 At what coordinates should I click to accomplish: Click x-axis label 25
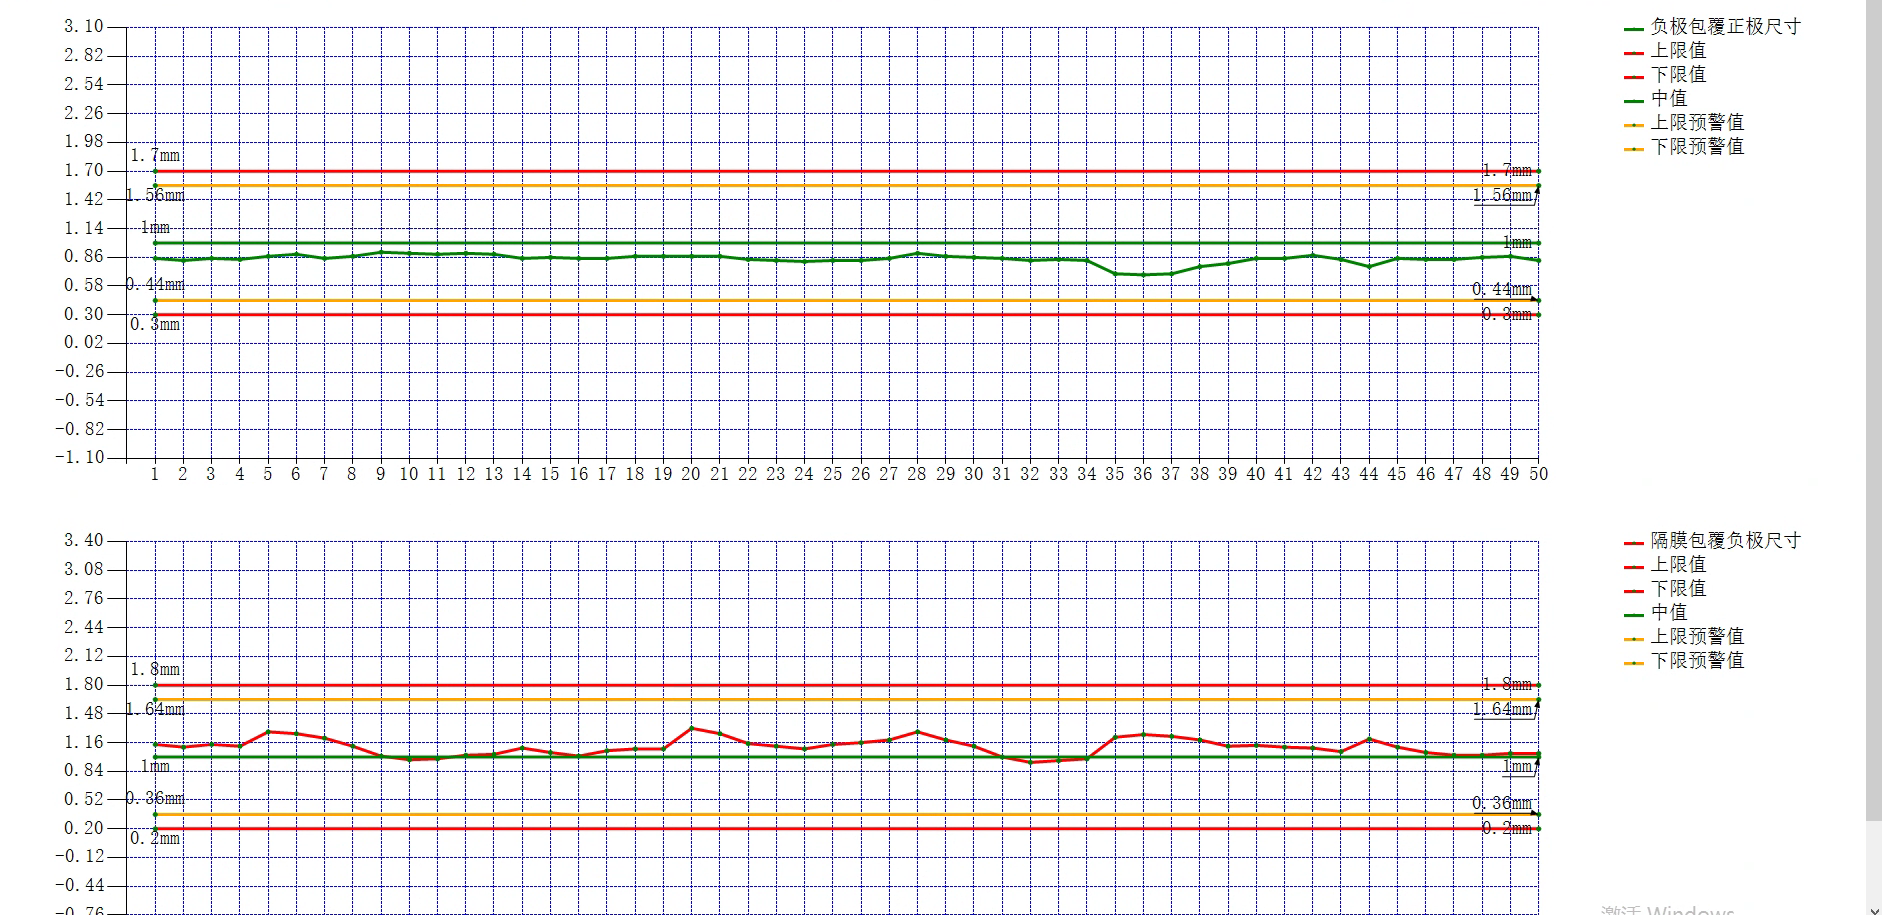click(x=832, y=474)
